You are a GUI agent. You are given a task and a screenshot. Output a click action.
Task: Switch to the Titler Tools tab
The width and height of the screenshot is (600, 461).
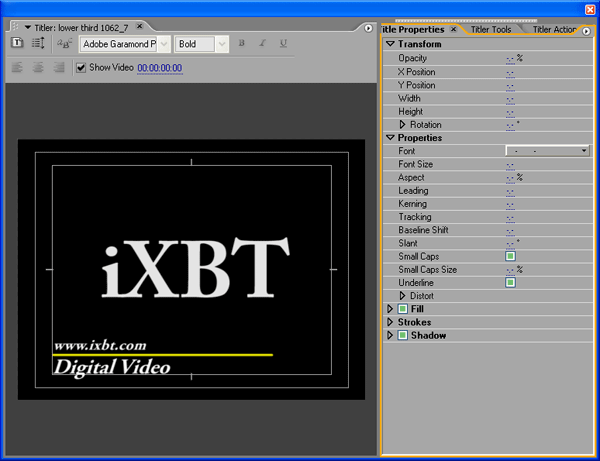[491, 29]
